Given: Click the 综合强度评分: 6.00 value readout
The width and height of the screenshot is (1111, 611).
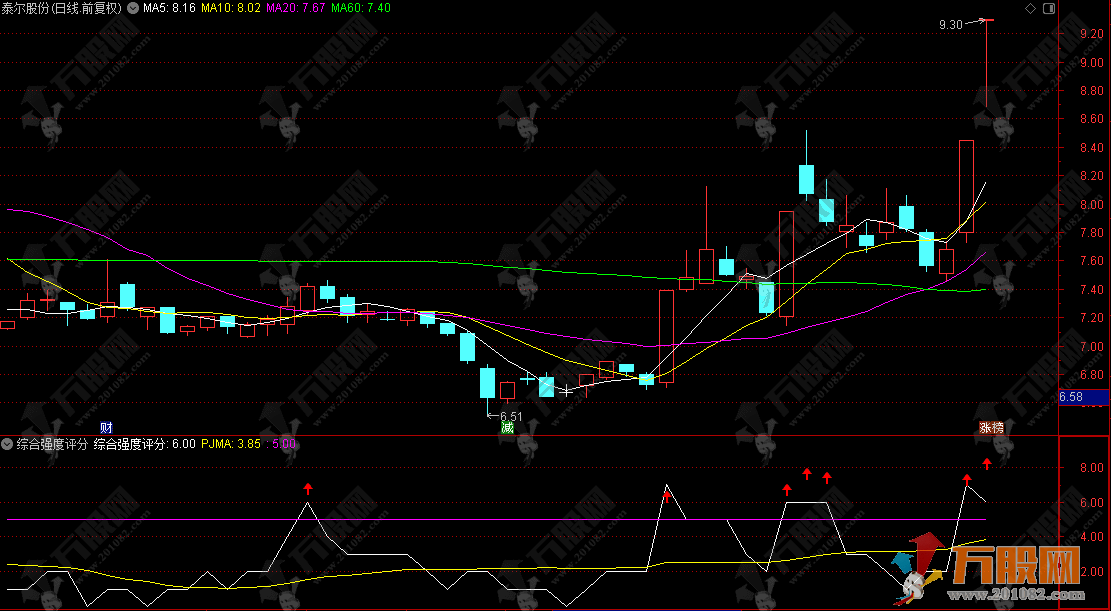Looking at the screenshot, I should 145,444.
